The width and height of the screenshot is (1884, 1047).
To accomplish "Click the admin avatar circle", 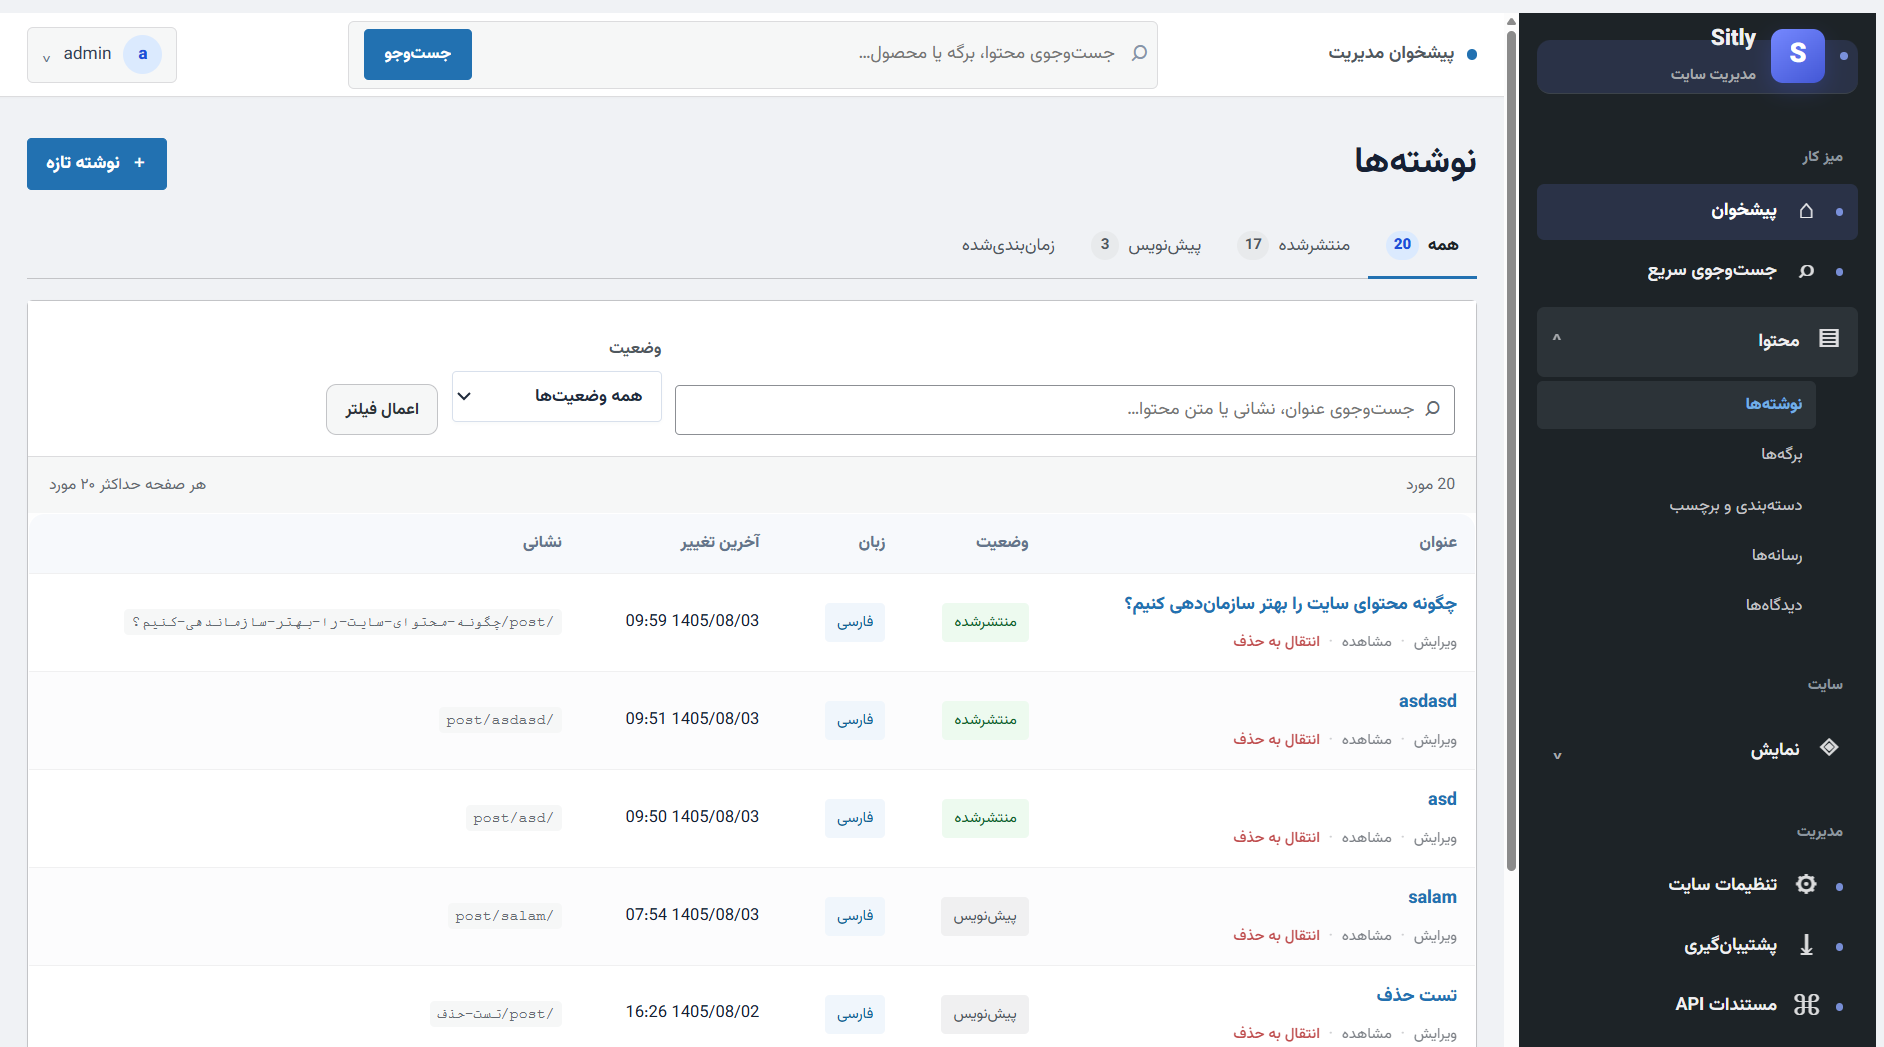I will tap(142, 54).
